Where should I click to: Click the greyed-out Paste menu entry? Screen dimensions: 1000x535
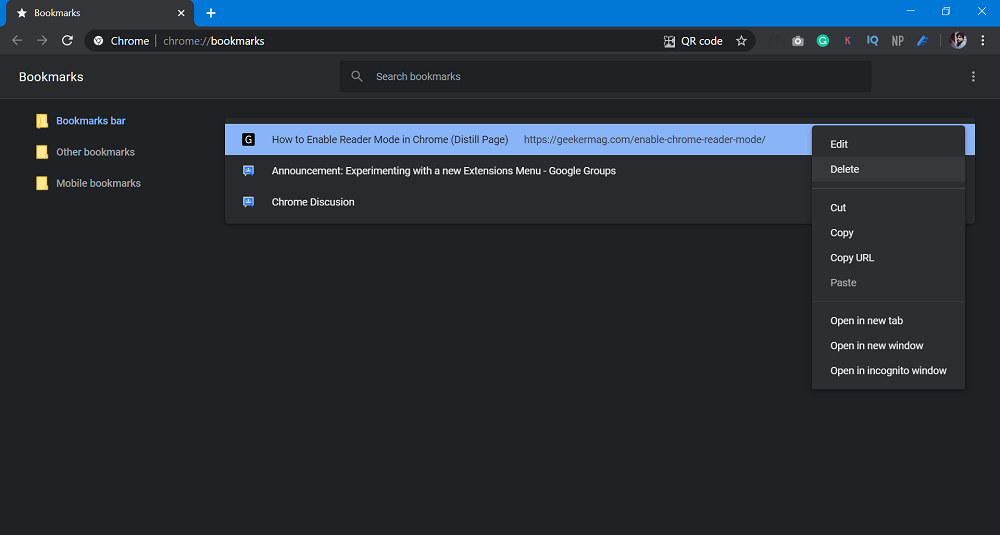click(888, 282)
